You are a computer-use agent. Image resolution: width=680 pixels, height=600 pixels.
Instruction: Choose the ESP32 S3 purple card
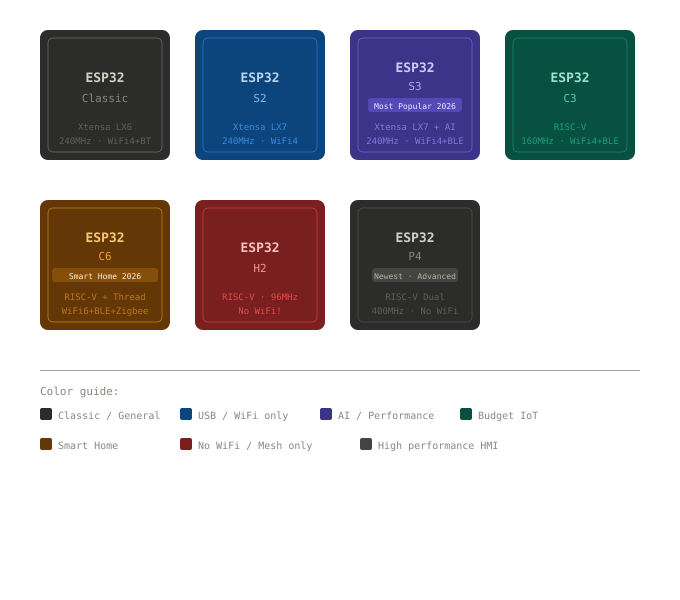pyautogui.click(x=415, y=95)
